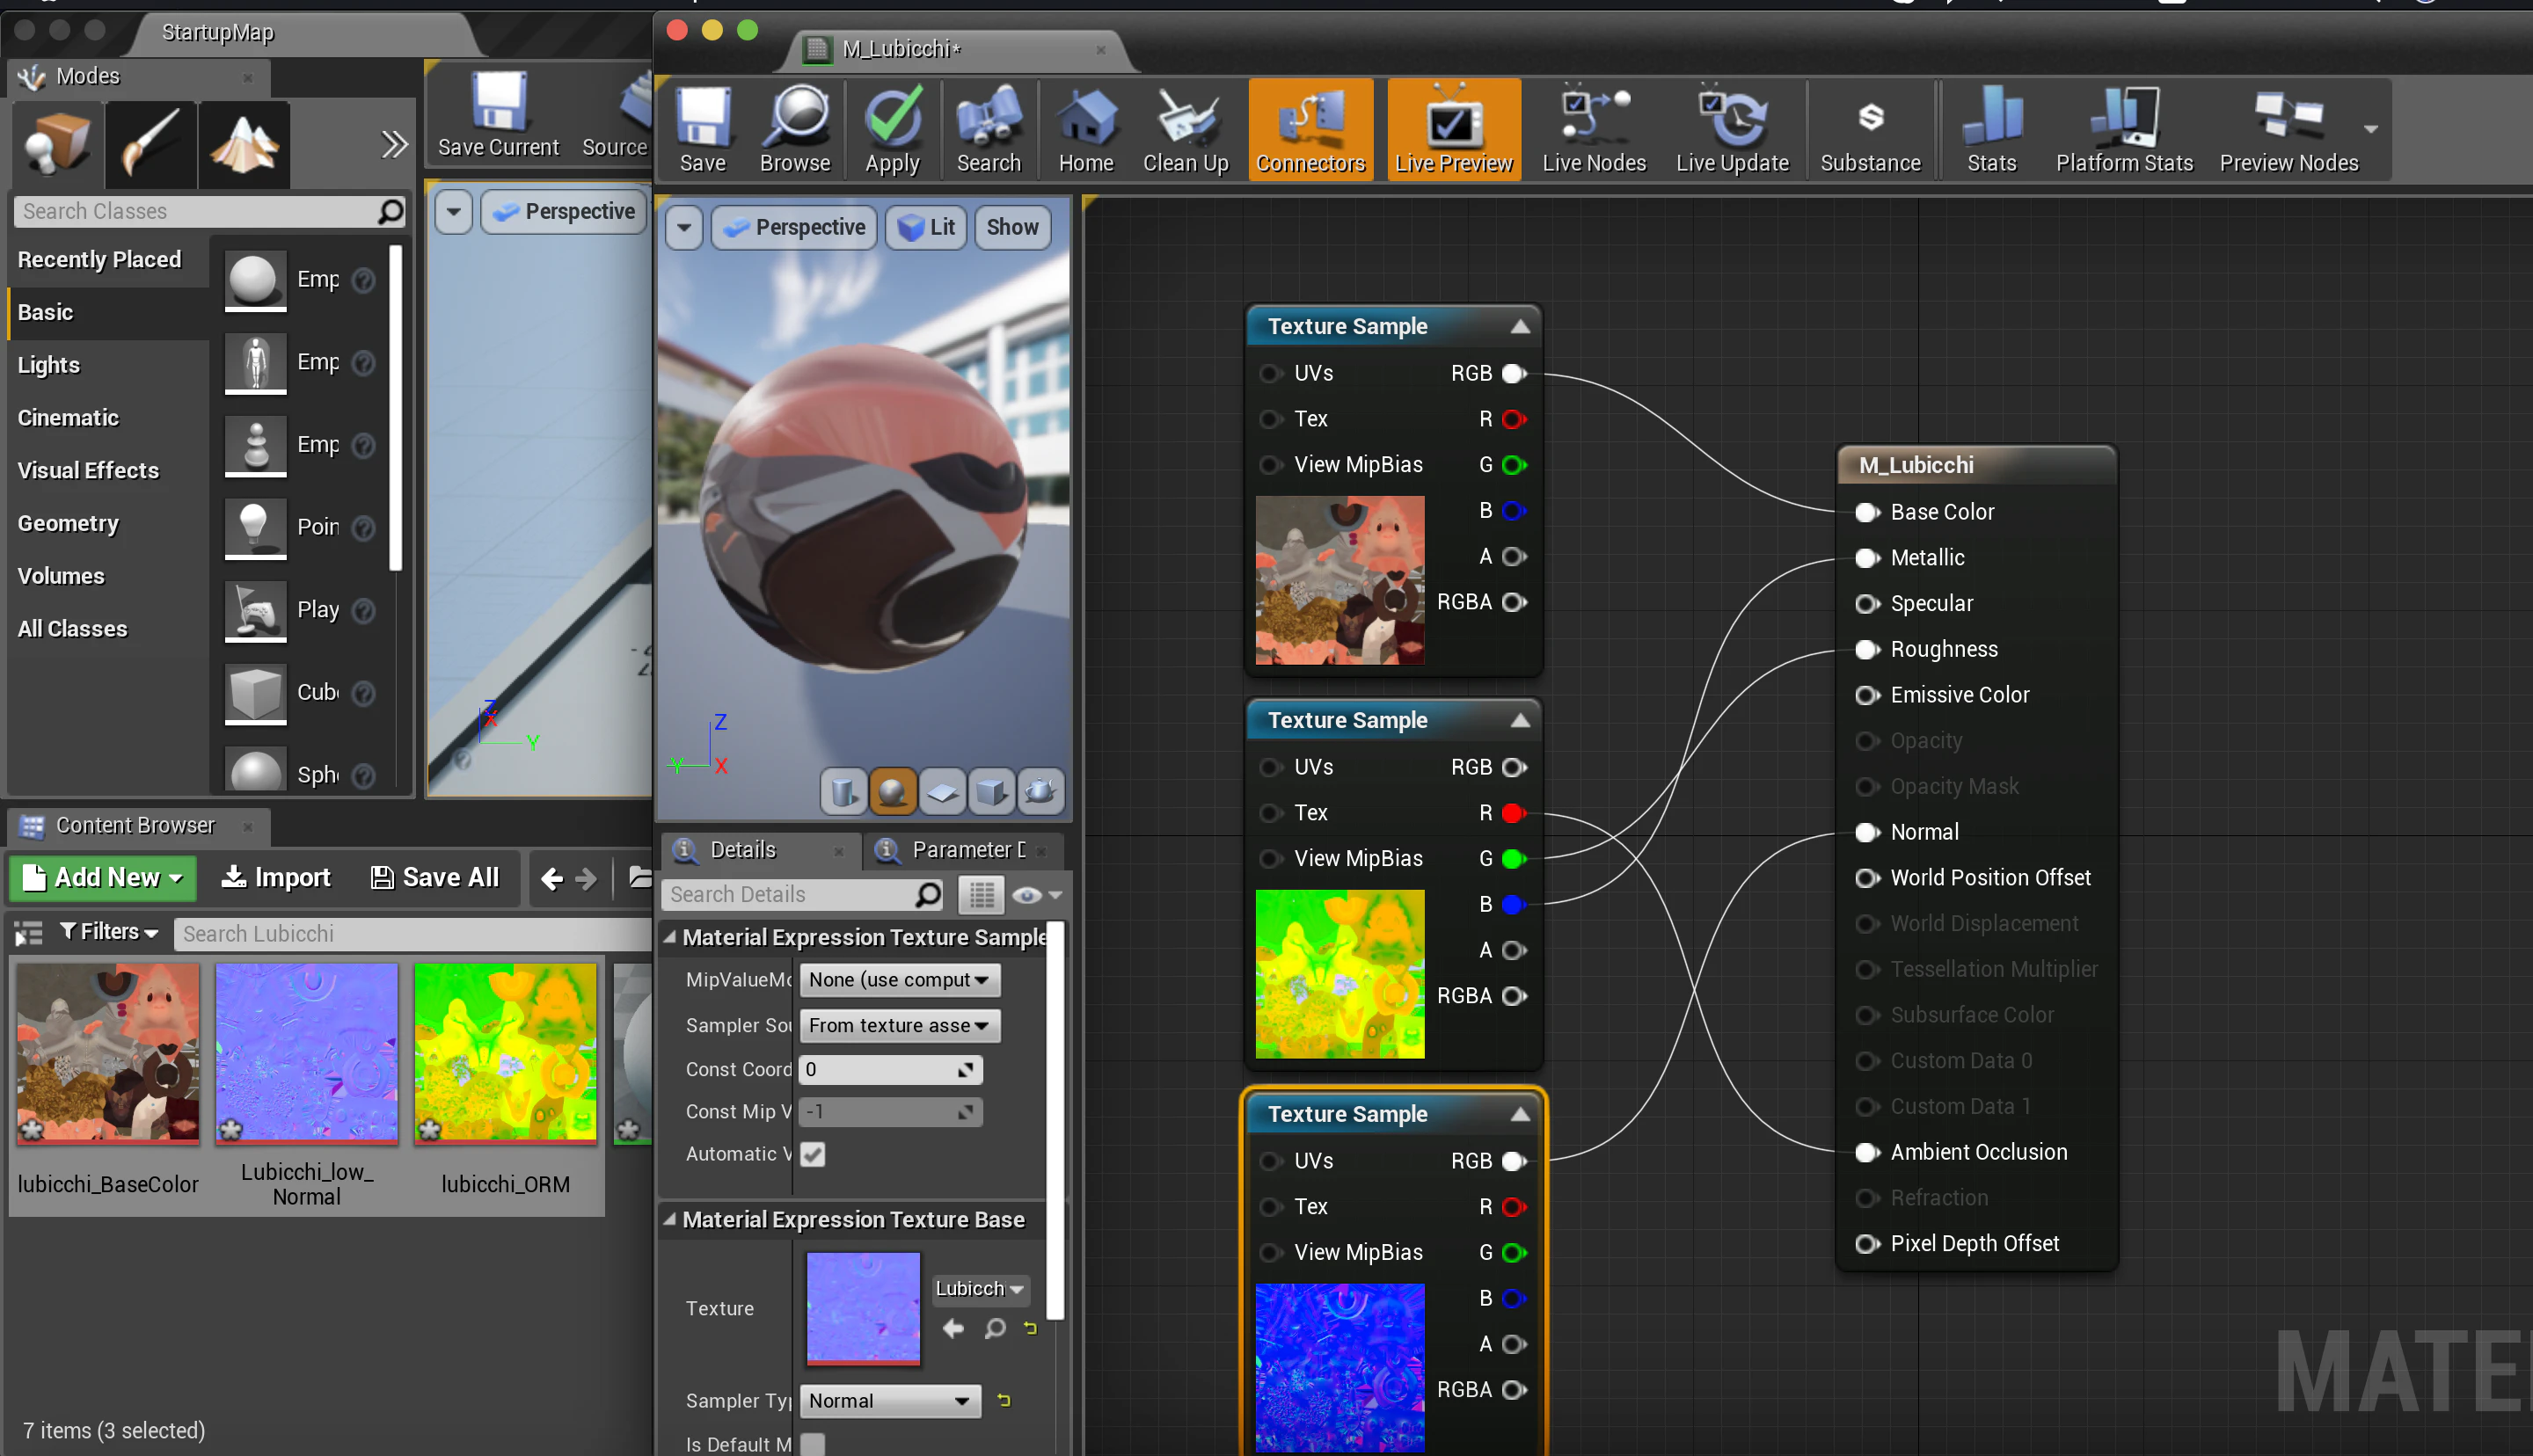Toggle the Connectors button off
This screenshot has width=2533, height=1456.
[1310, 130]
